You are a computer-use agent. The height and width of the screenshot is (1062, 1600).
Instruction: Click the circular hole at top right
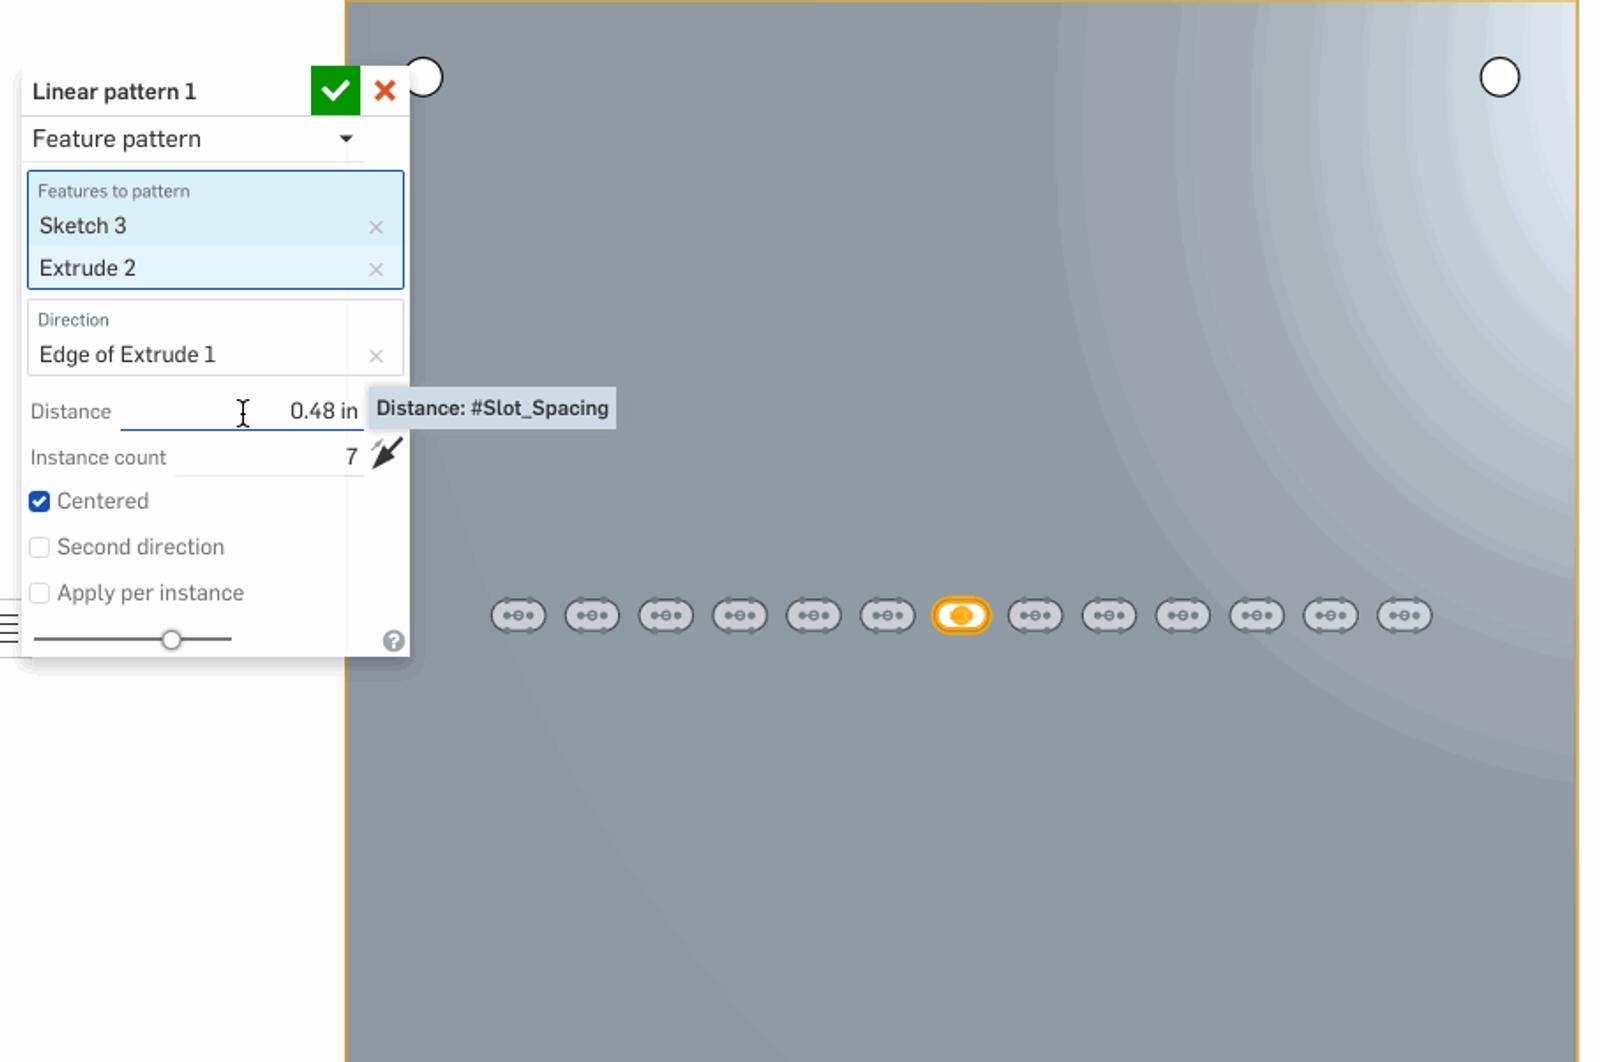click(1499, 77)
